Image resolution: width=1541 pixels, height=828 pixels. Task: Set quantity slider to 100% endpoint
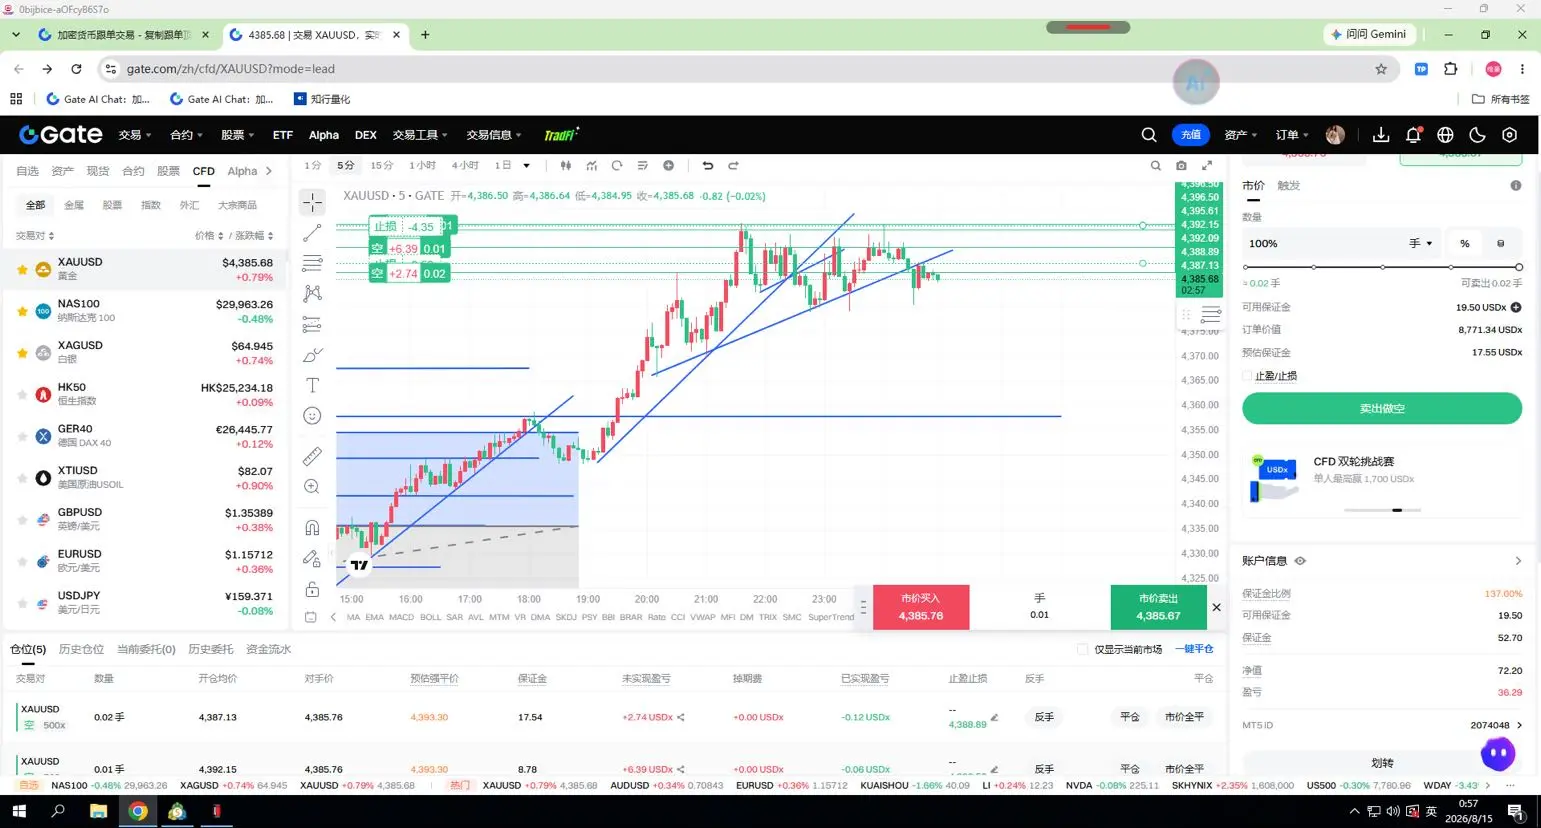[1518, 267]
